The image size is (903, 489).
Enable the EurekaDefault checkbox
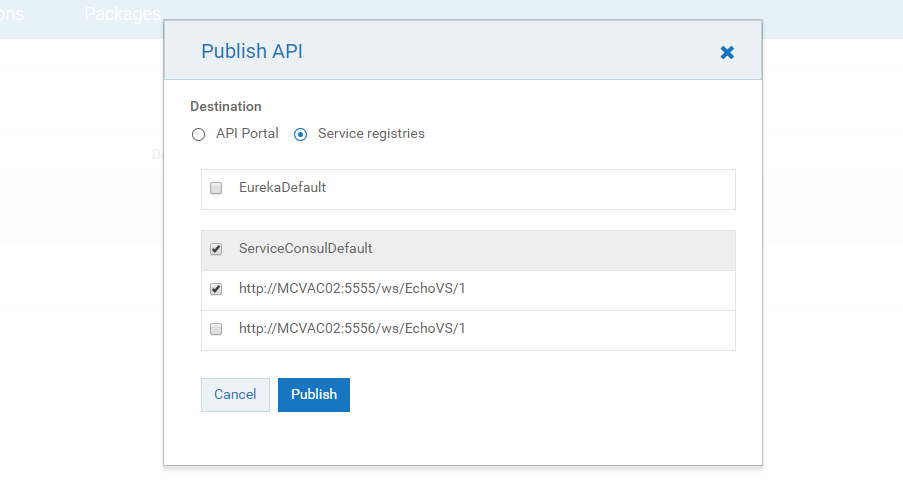coord(216,188)
